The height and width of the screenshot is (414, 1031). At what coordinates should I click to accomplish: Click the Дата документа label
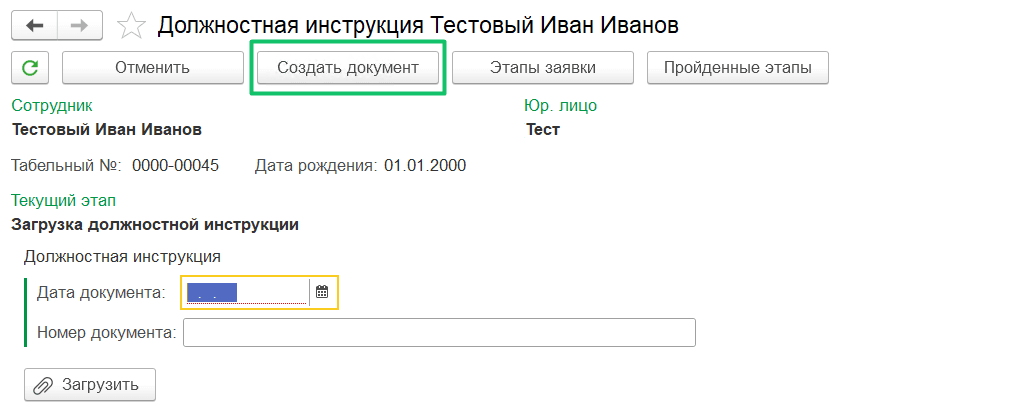101,293
